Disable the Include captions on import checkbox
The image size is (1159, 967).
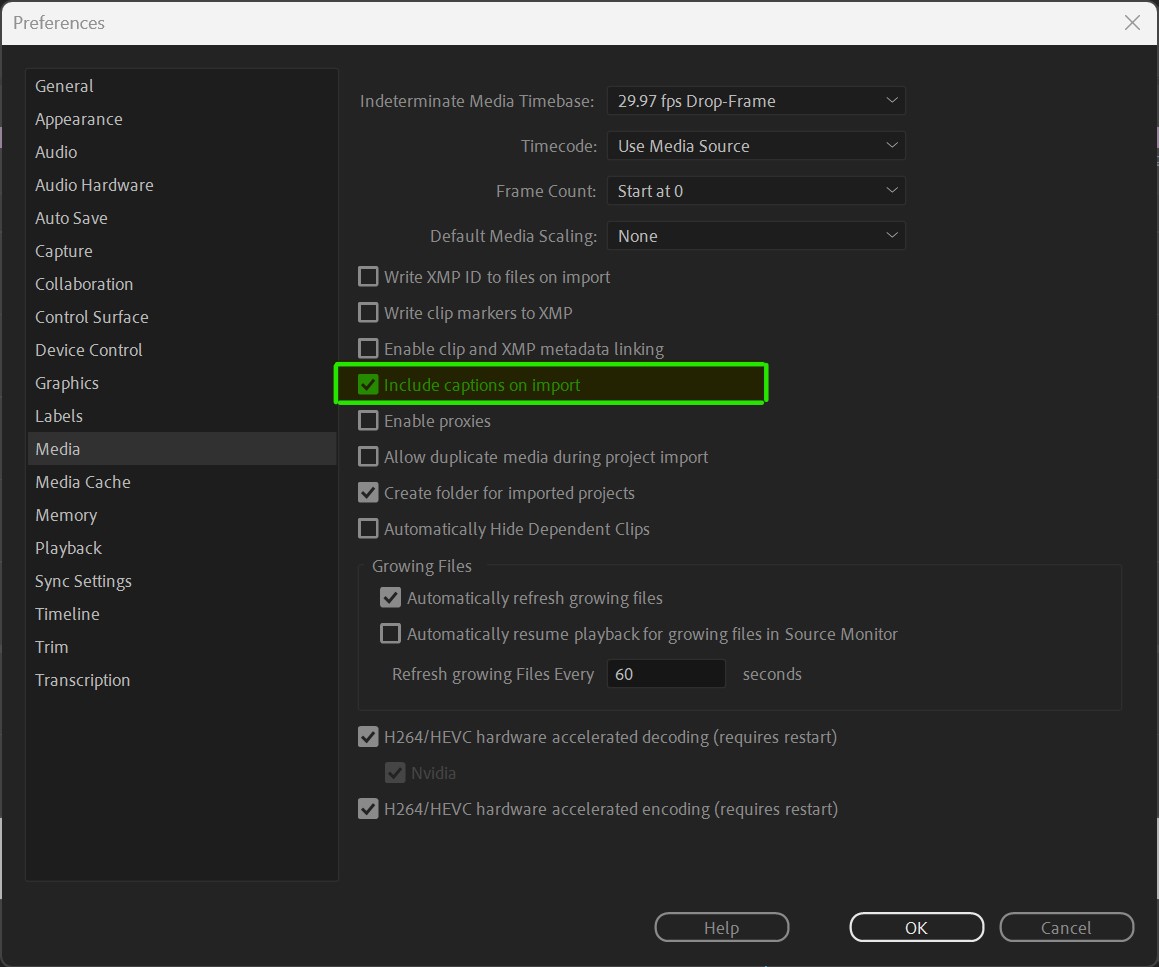pyautogui.click(x=368, y=384)
